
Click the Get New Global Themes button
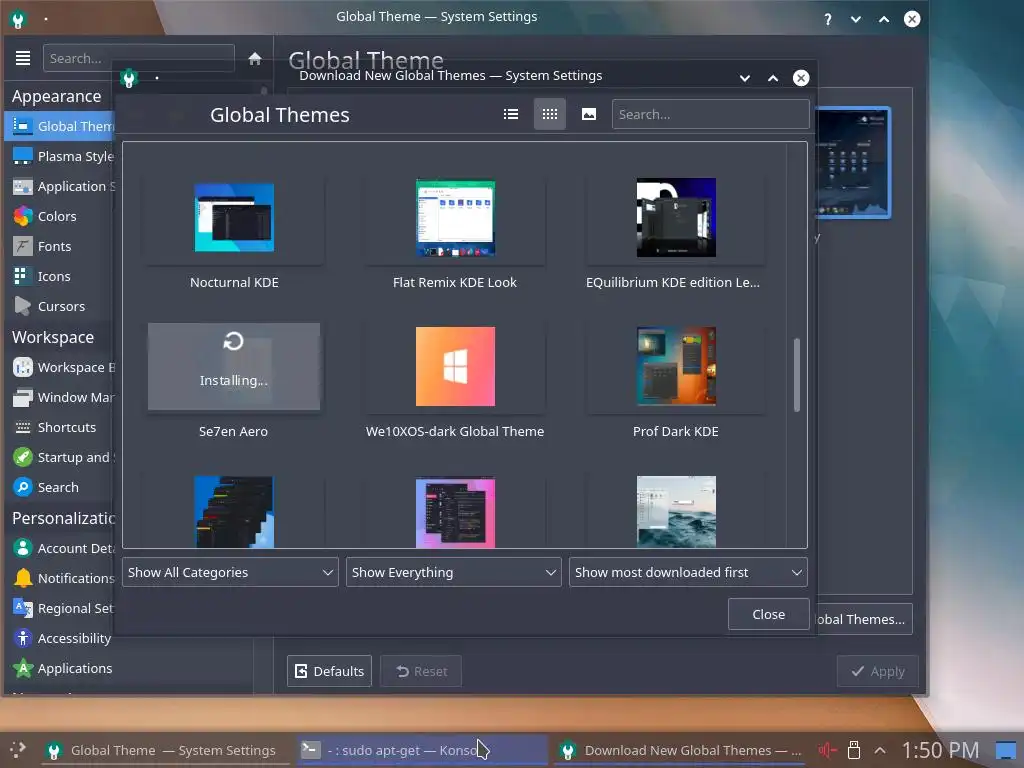(863, 619)
